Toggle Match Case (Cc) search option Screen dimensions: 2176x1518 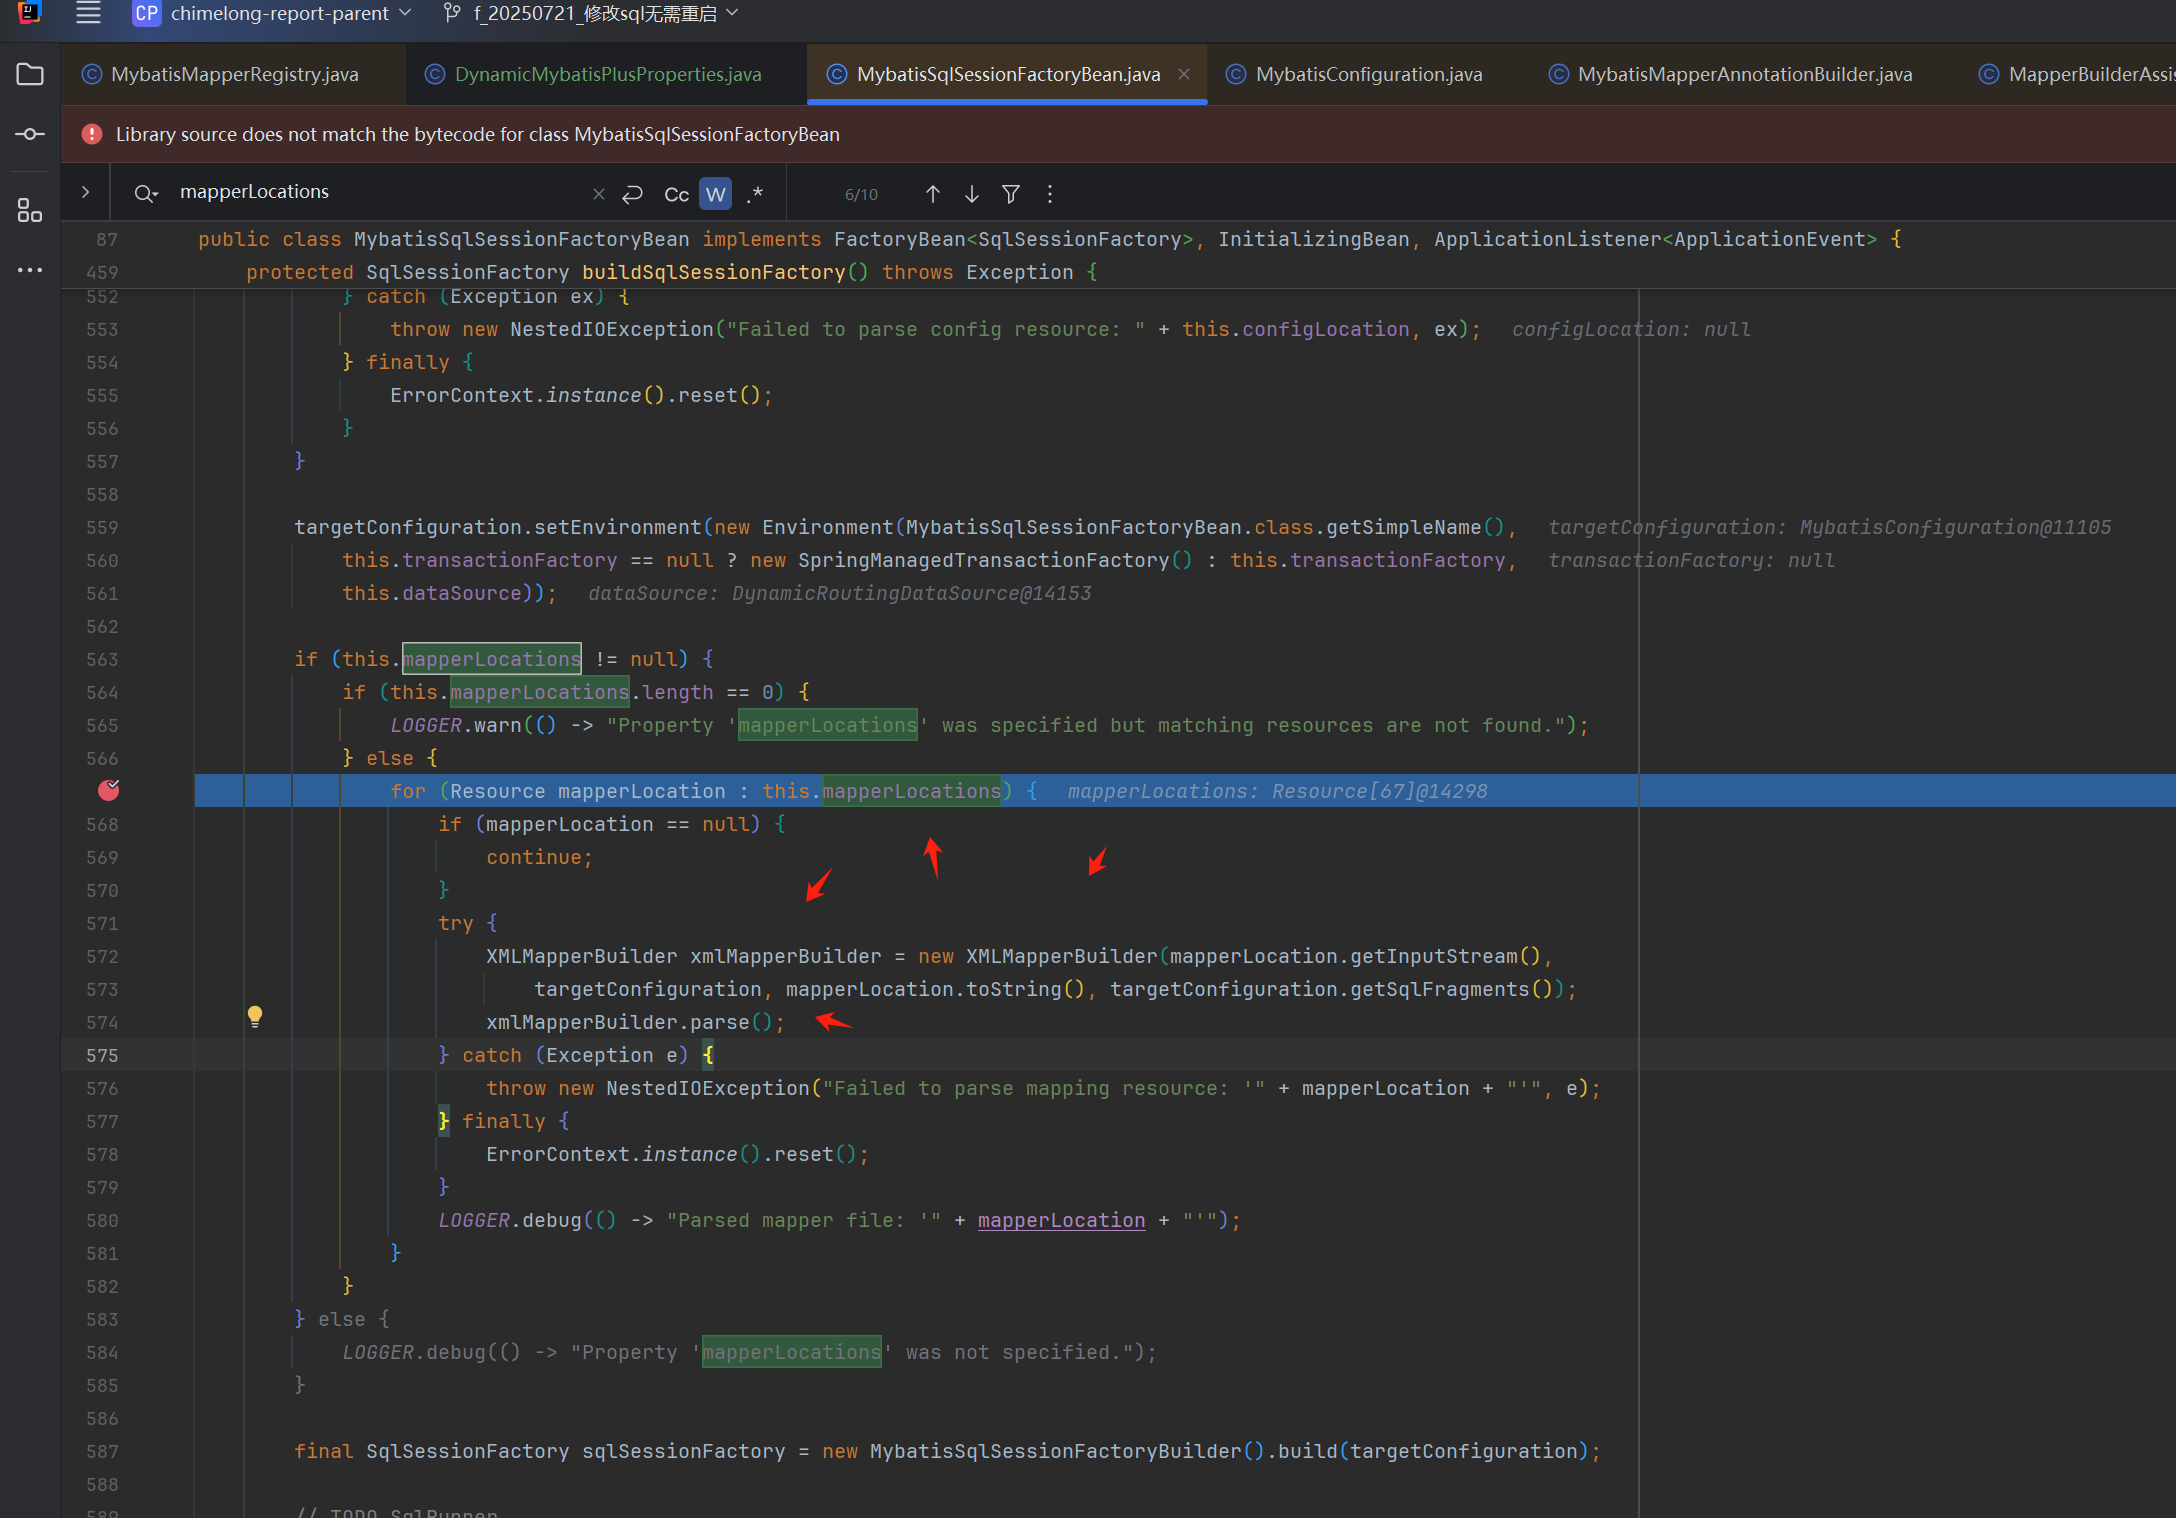point(676,194)
